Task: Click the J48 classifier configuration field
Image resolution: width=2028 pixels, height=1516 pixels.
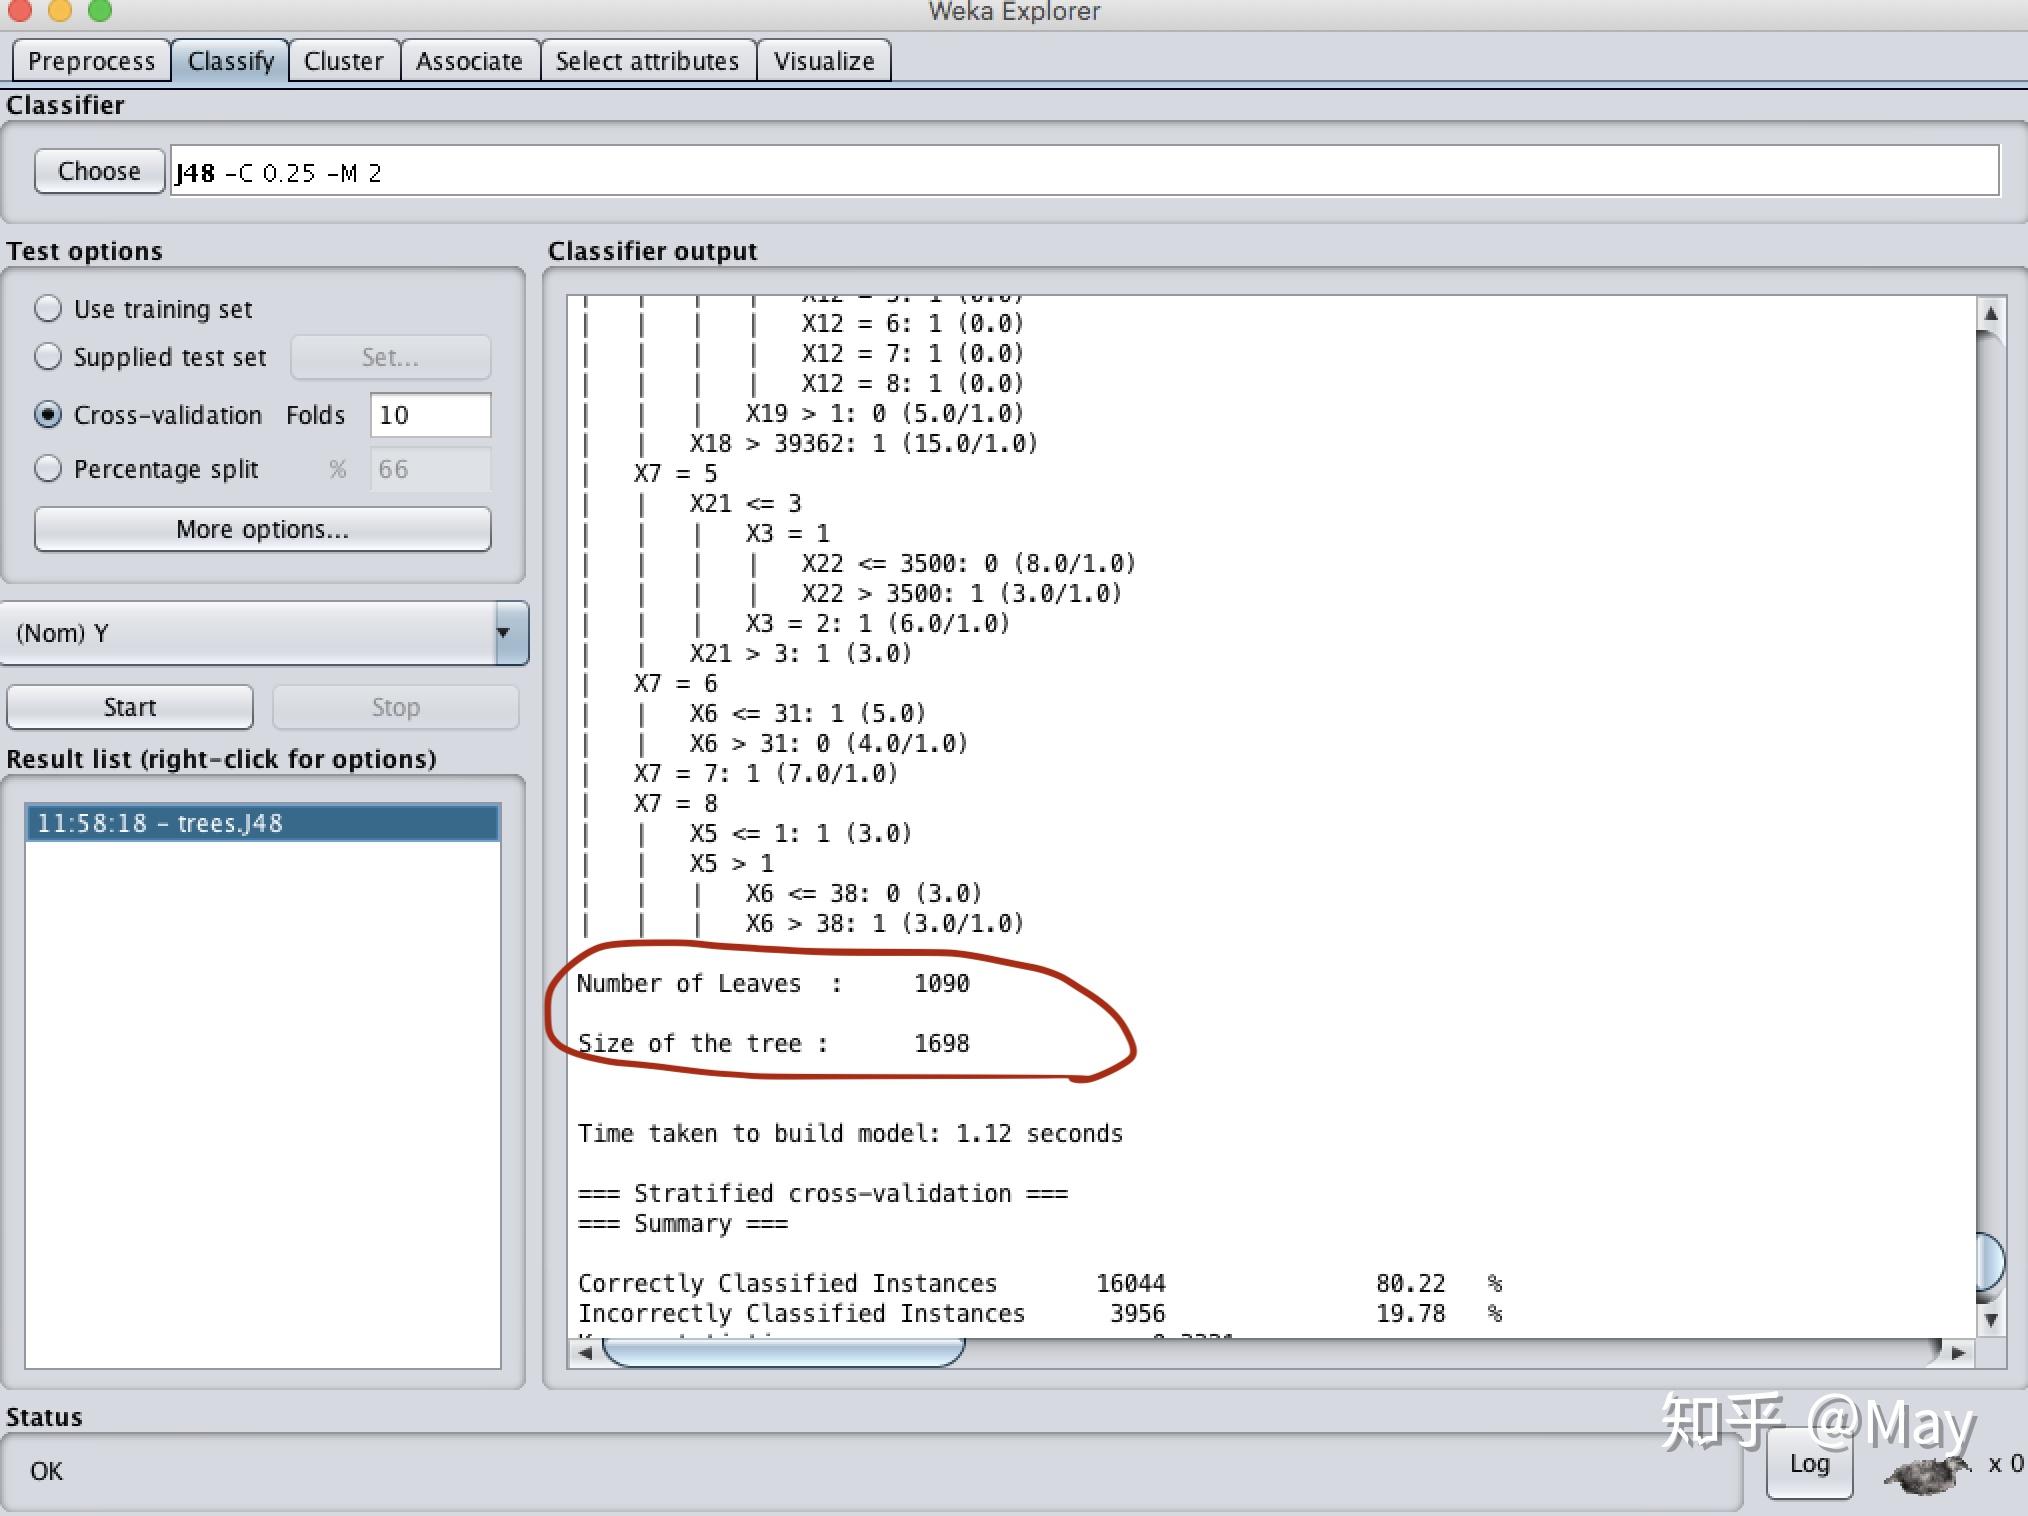Action: click(1084, 172)
